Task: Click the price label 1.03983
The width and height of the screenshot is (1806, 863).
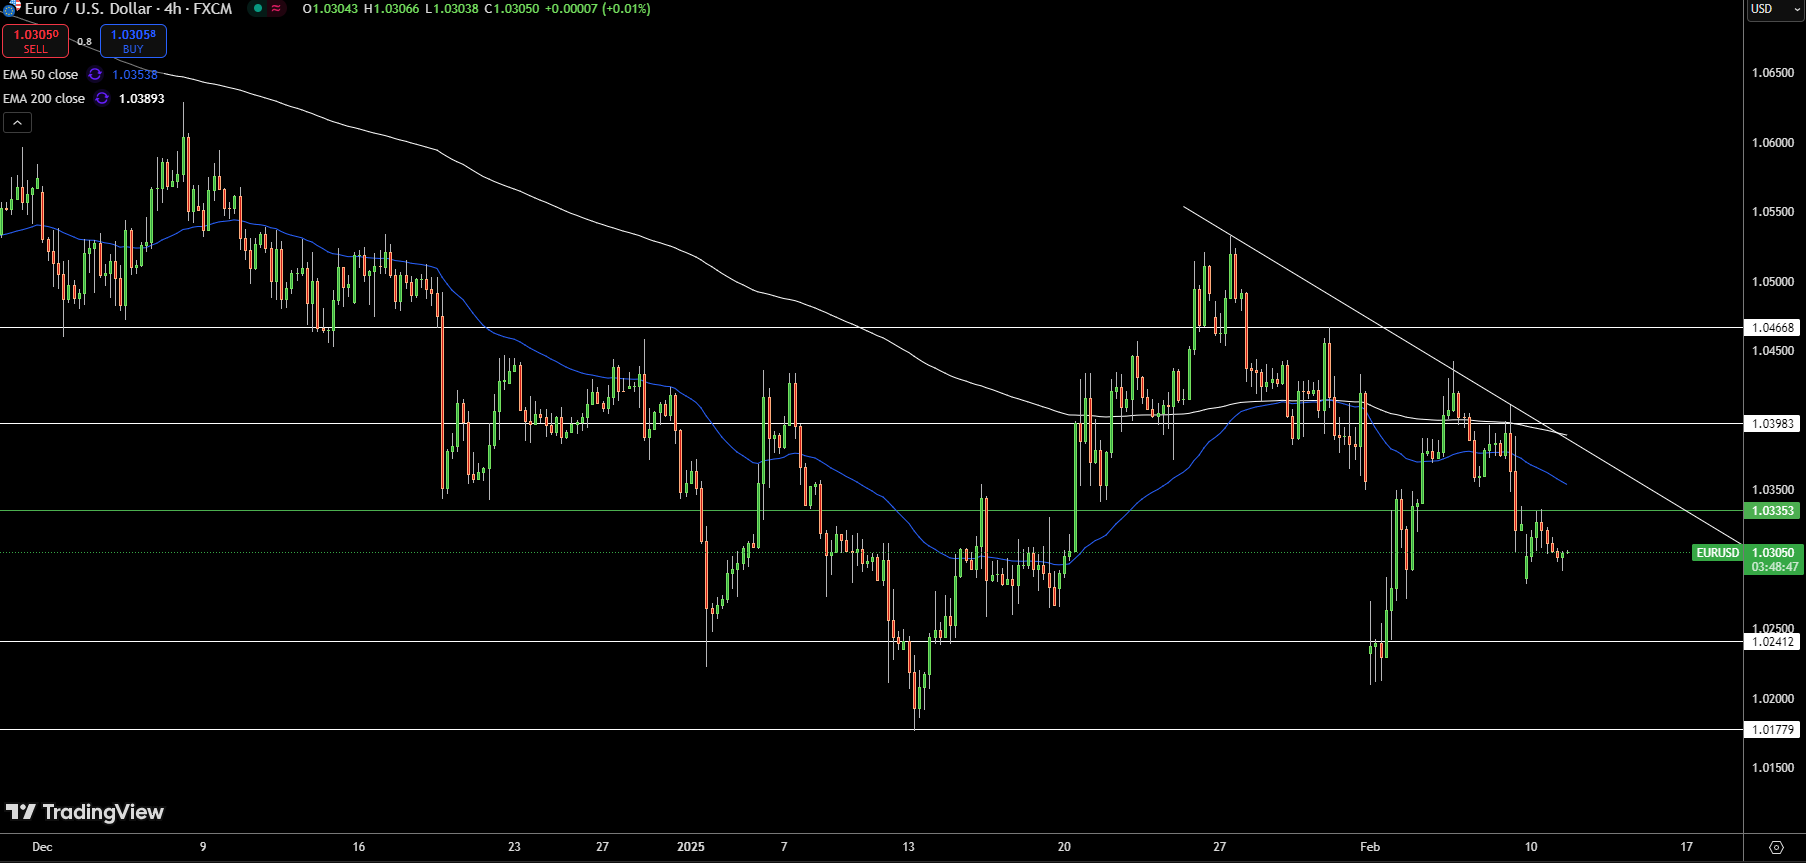Action: click(1773, 424)
